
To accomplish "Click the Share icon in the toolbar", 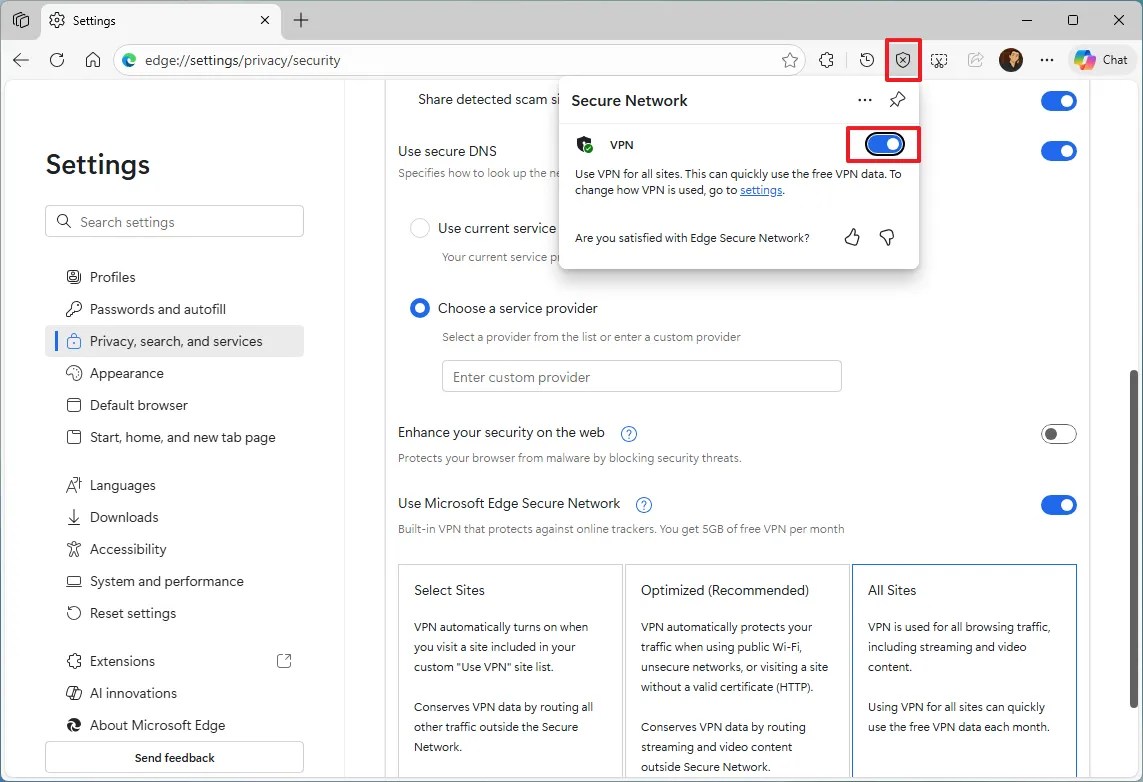I will [x=975, y=60].
